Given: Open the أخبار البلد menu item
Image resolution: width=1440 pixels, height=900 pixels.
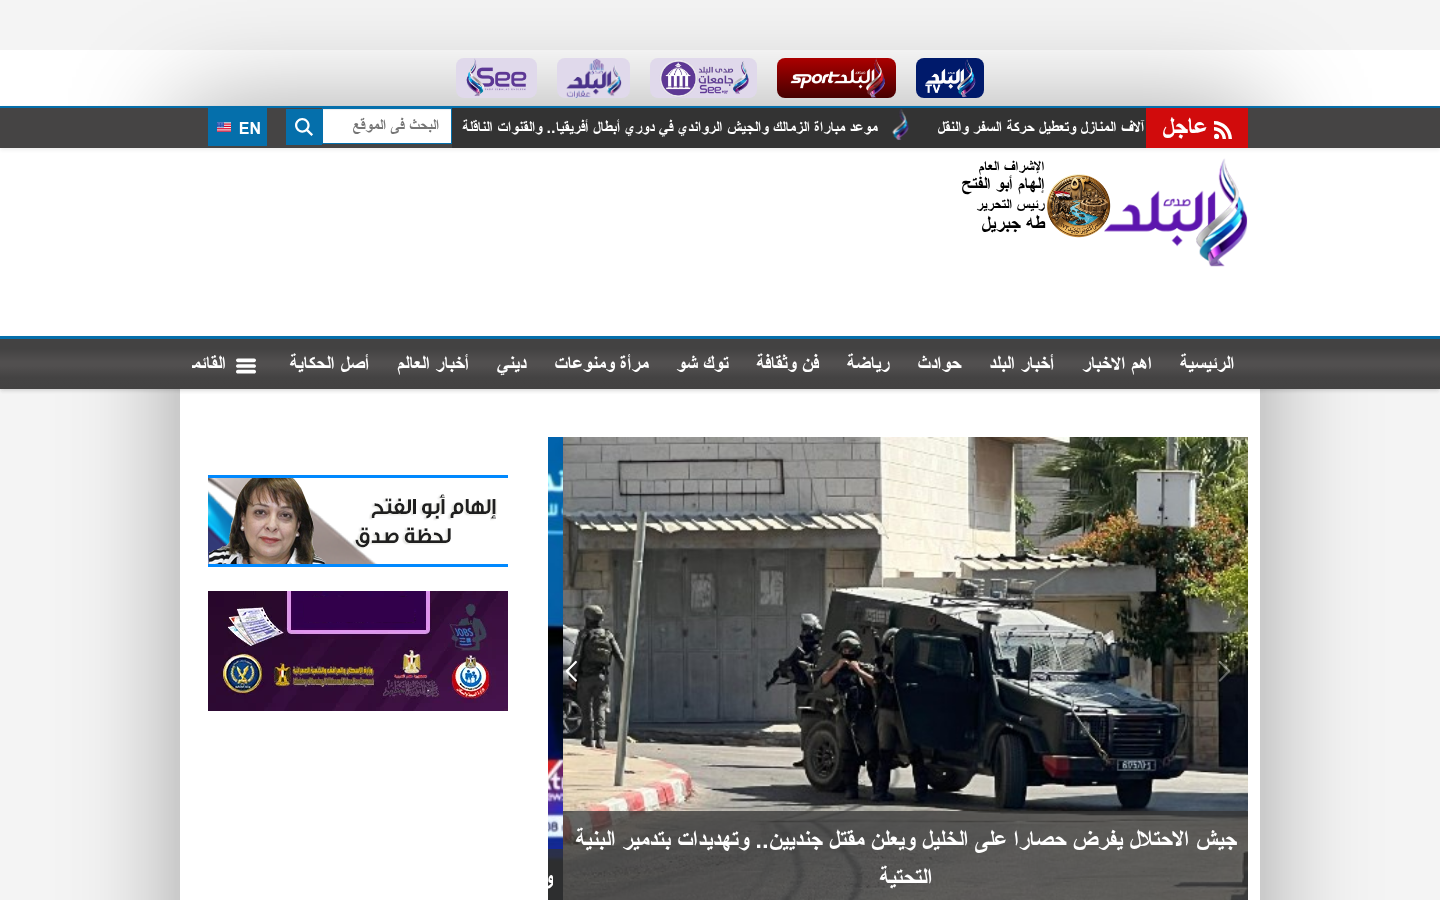Looking at the screenshot, I should (x=1022, y=363).
